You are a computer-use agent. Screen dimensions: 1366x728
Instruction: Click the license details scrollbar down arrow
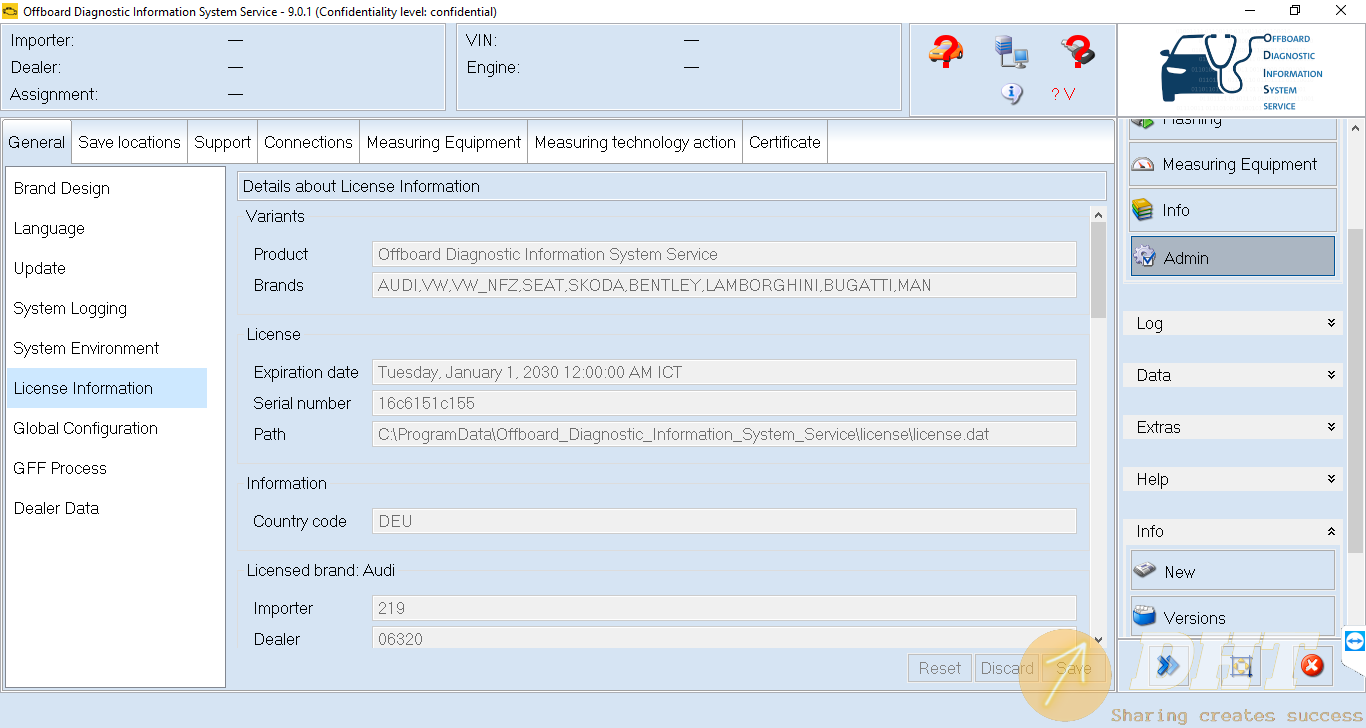coord(1098,640)
